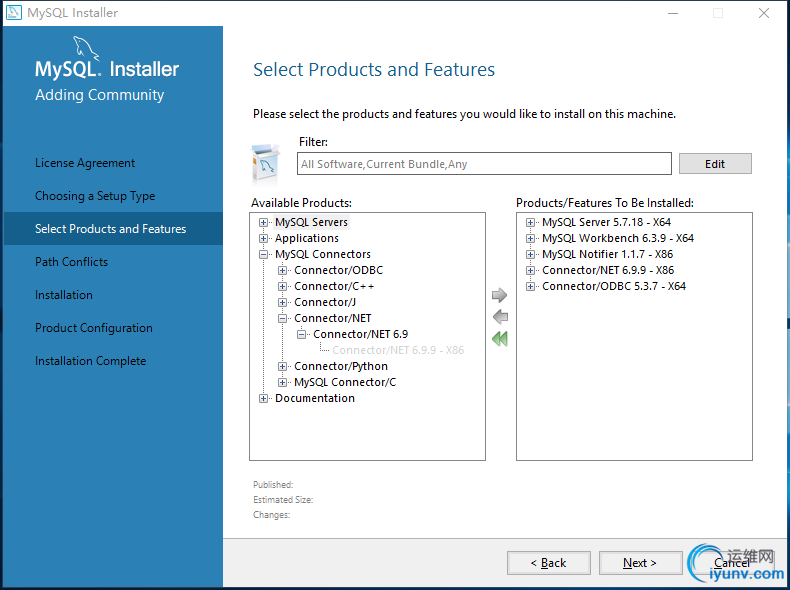This screenshot has height=590, width=790.
Task: Collapse the Connector/NET node
Action: point(282,318)
